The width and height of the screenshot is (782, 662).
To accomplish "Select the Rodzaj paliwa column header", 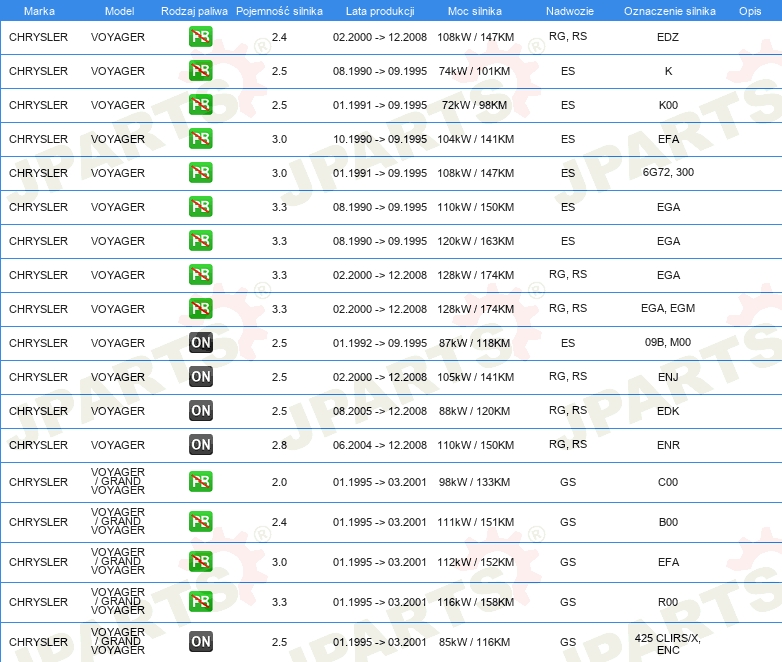I will (x=194, y=10).
